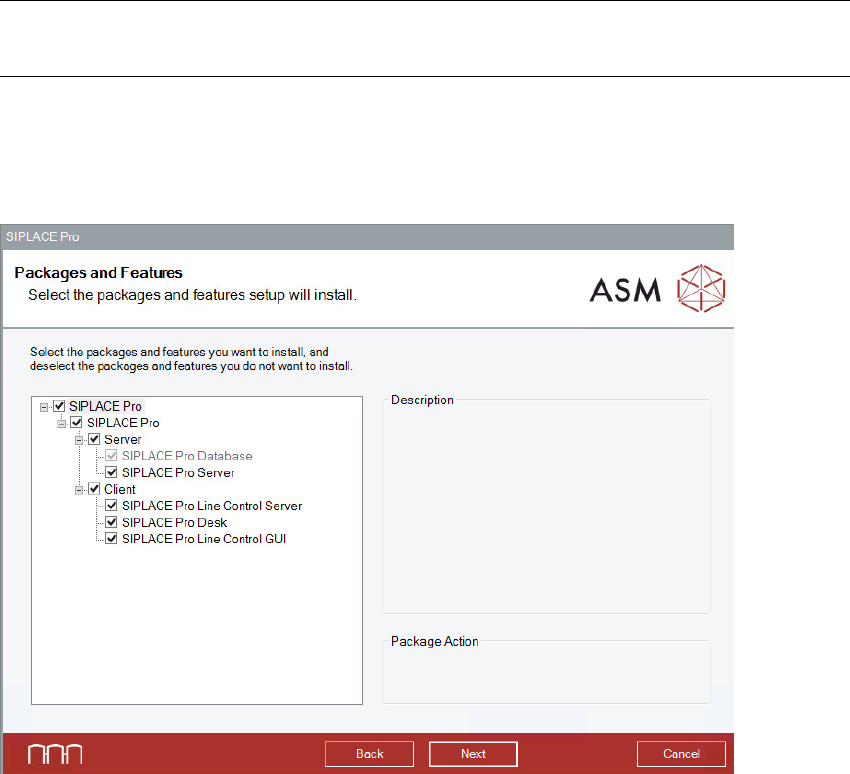Go to the previous step with Back
Screen dimensions: 850x774
click(369, 754)
